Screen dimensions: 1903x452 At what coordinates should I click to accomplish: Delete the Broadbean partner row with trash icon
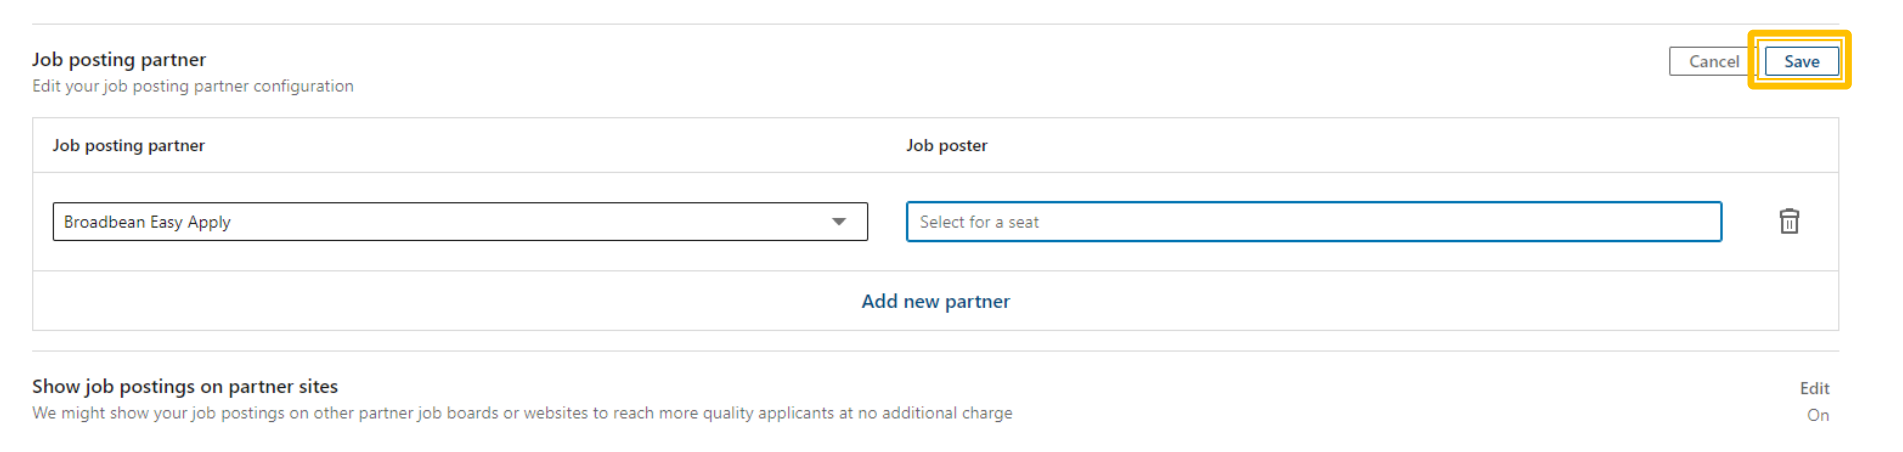(x=1789, y=221)
